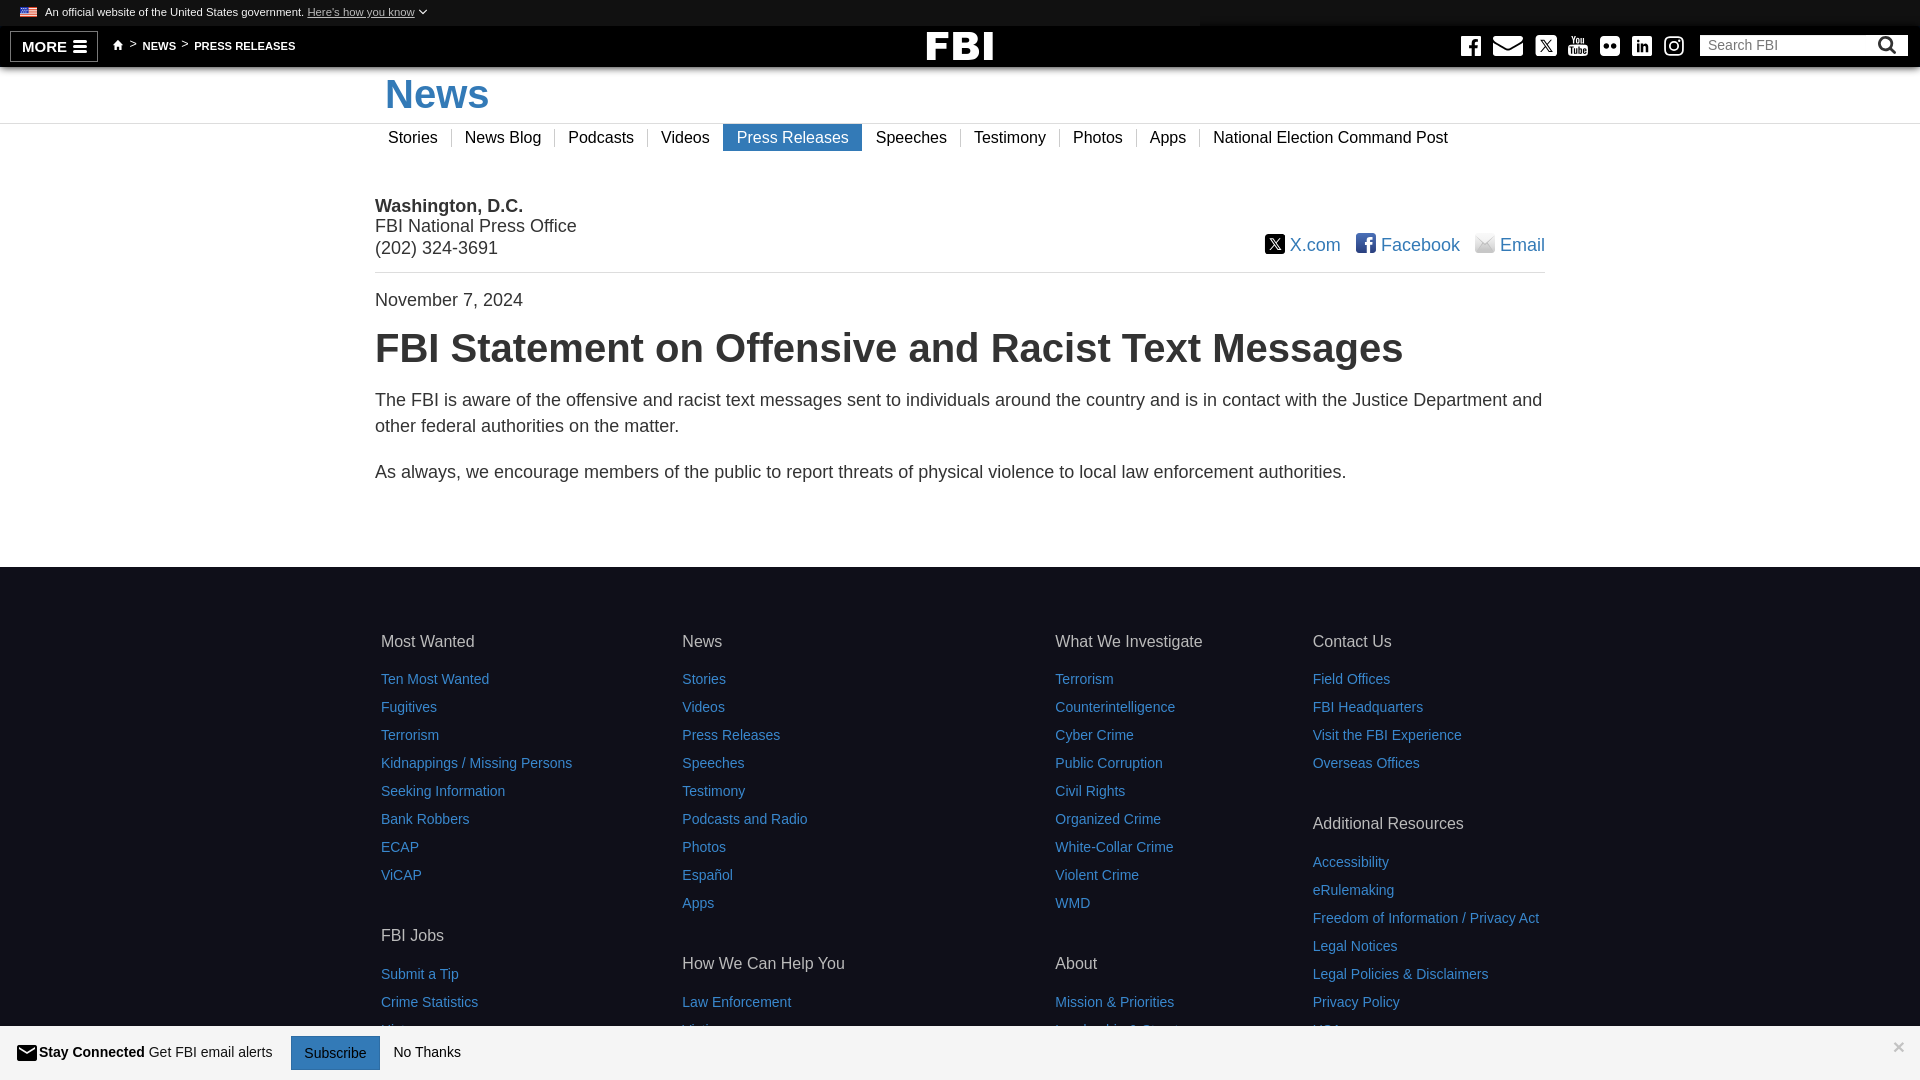
Task: Click No Thanks on cookie banner
Action: point(427,1051)
